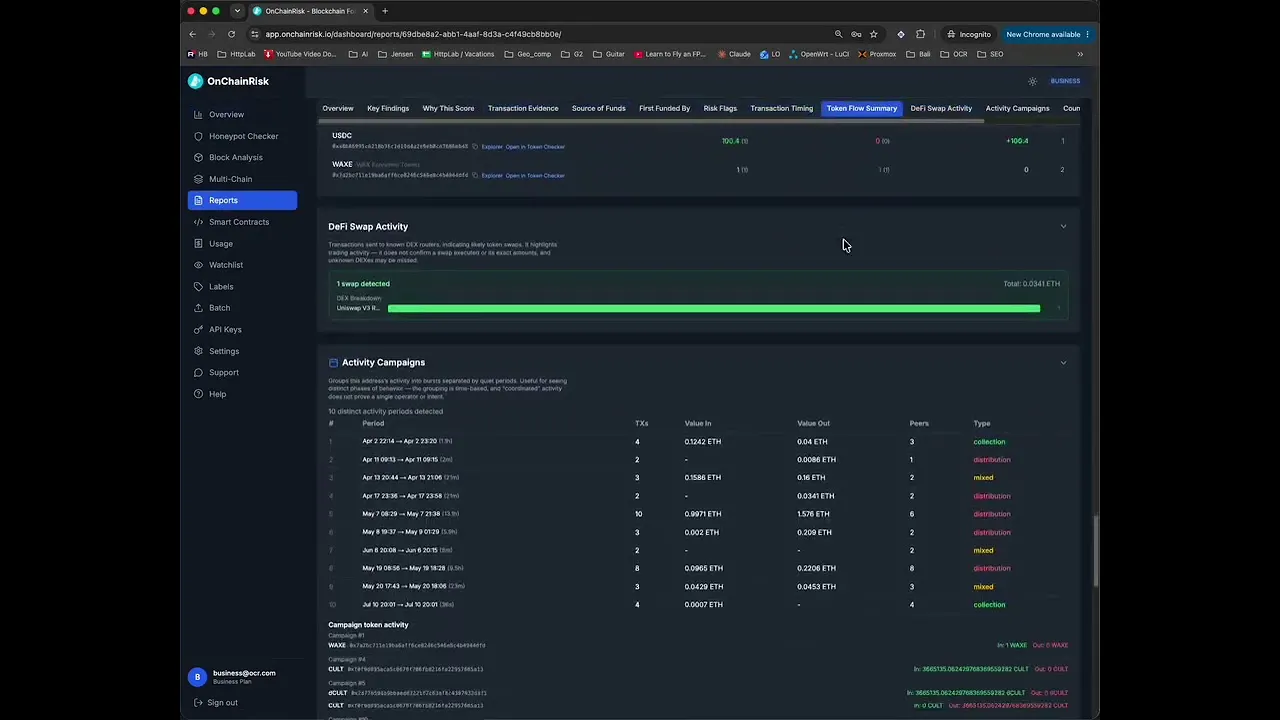1280x720 pixels.
Task: Open the report Overview tab
Action: (x=338, y=108)
